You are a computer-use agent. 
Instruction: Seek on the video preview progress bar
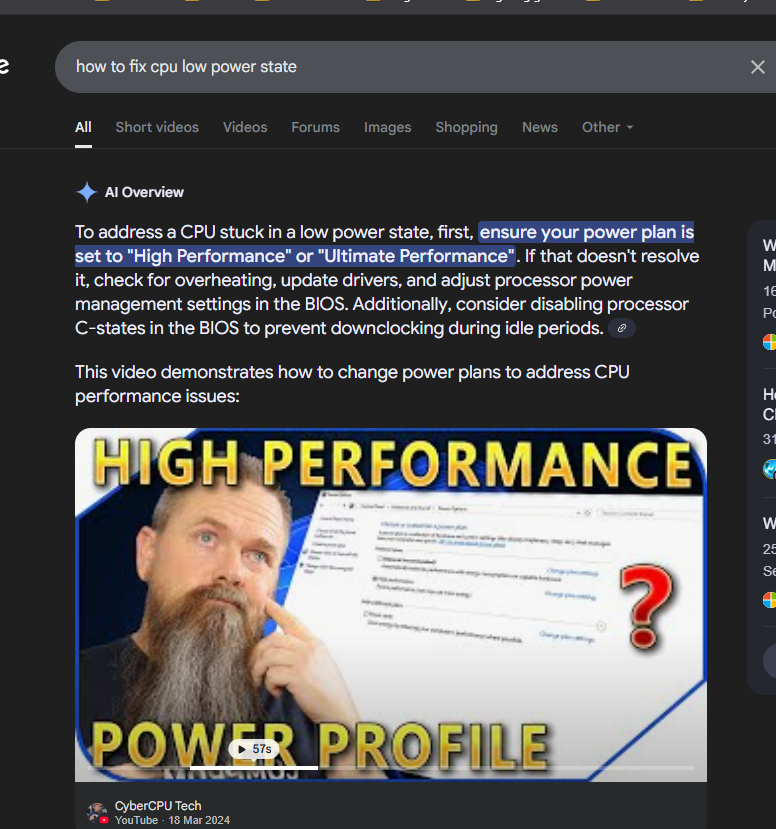391,767
